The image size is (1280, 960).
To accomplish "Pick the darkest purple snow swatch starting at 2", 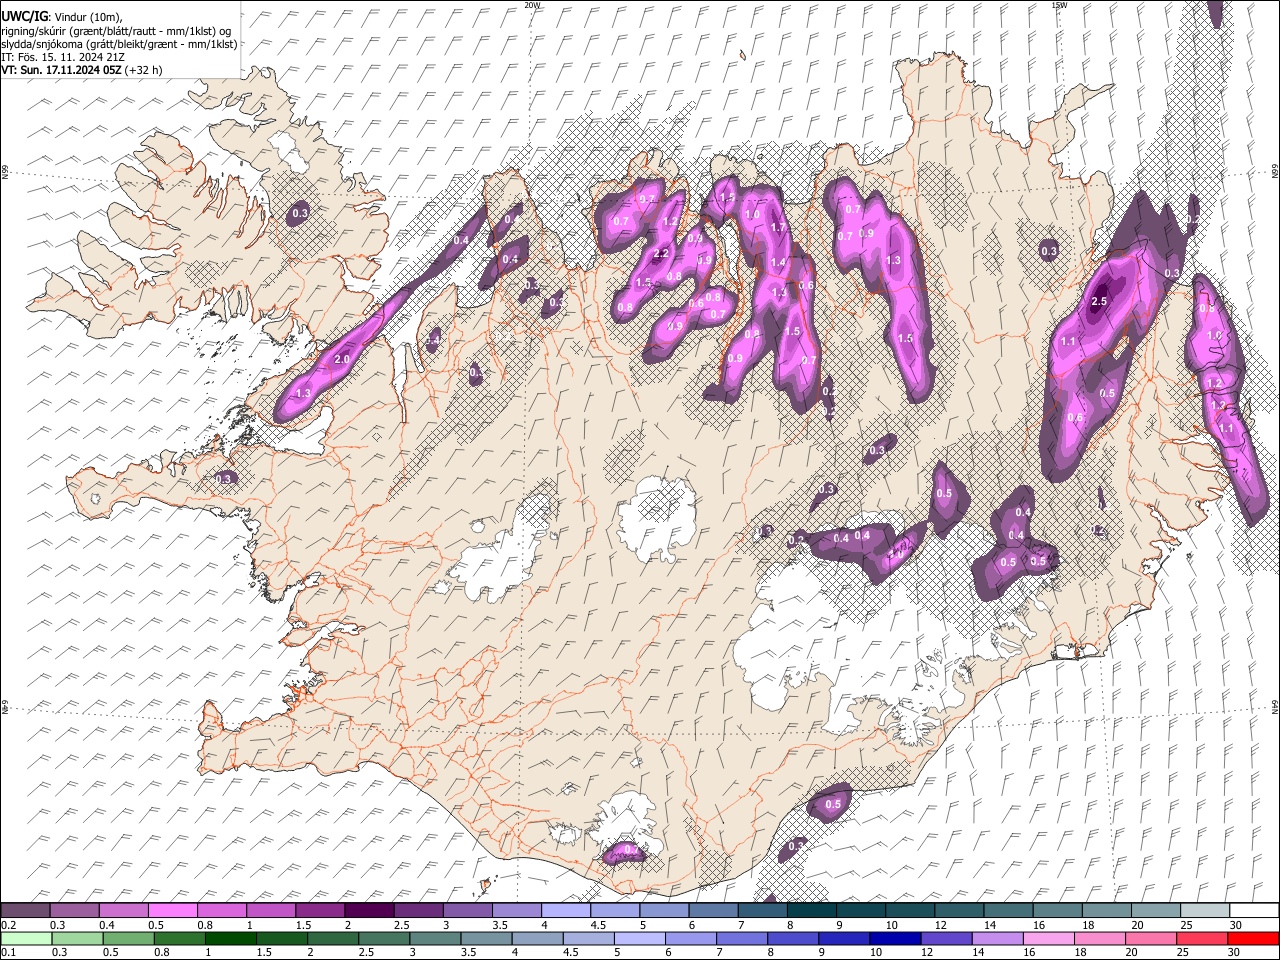I will click(x=369, y=910).
